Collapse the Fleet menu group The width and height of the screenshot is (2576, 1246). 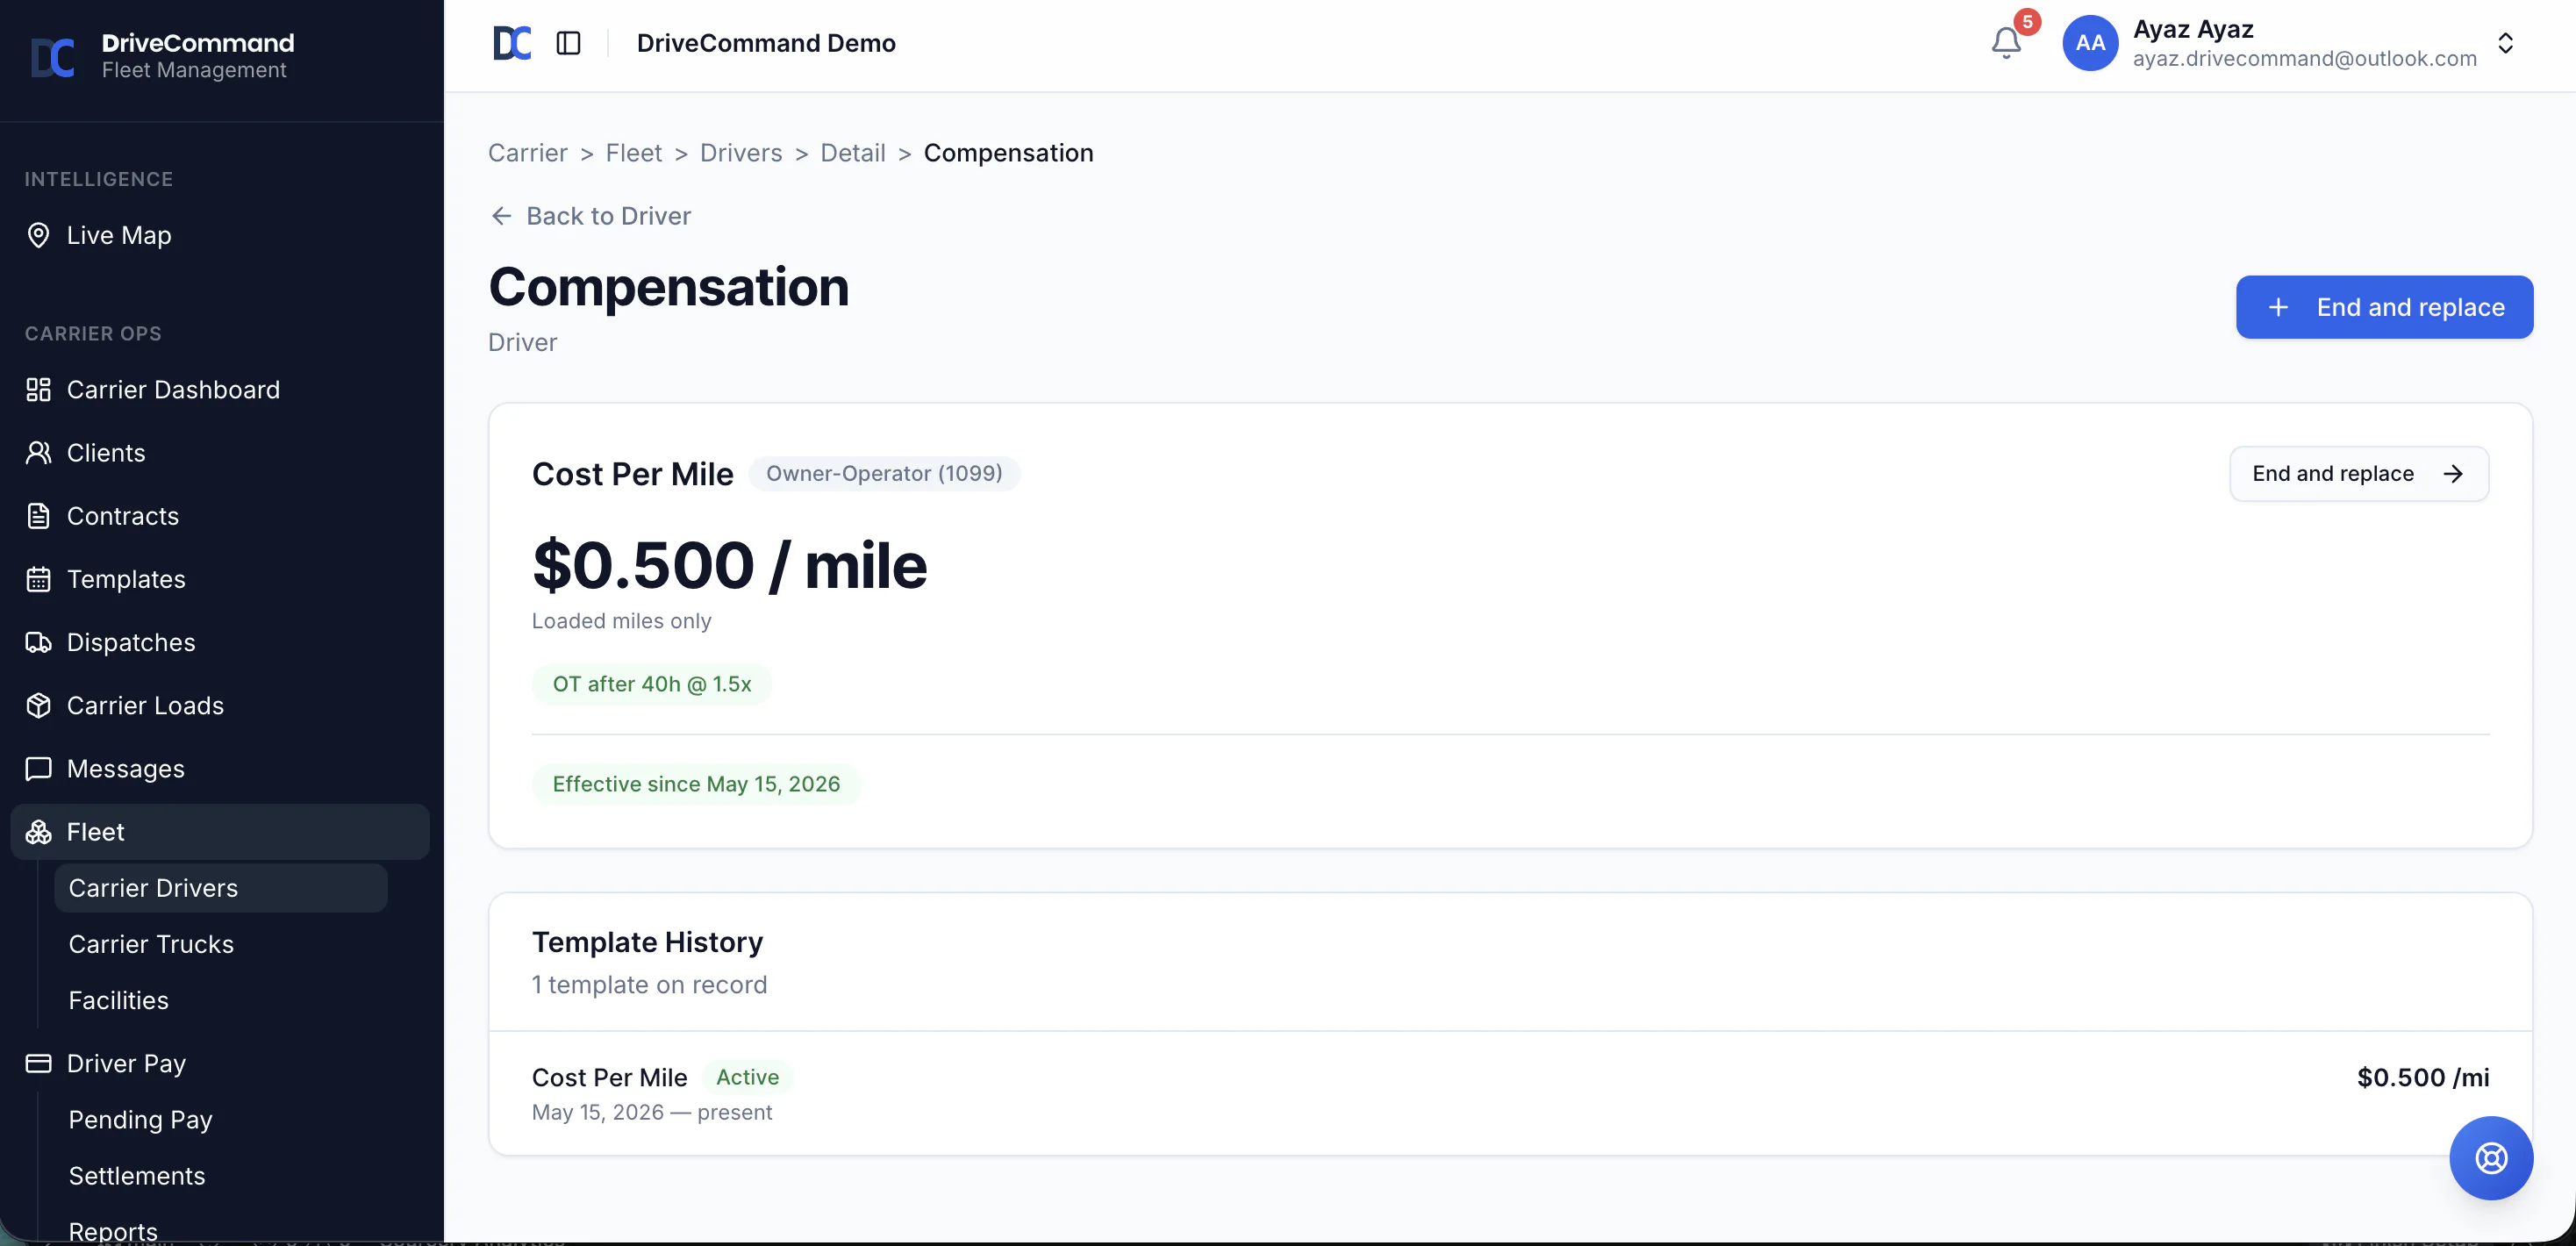(220, 832)
